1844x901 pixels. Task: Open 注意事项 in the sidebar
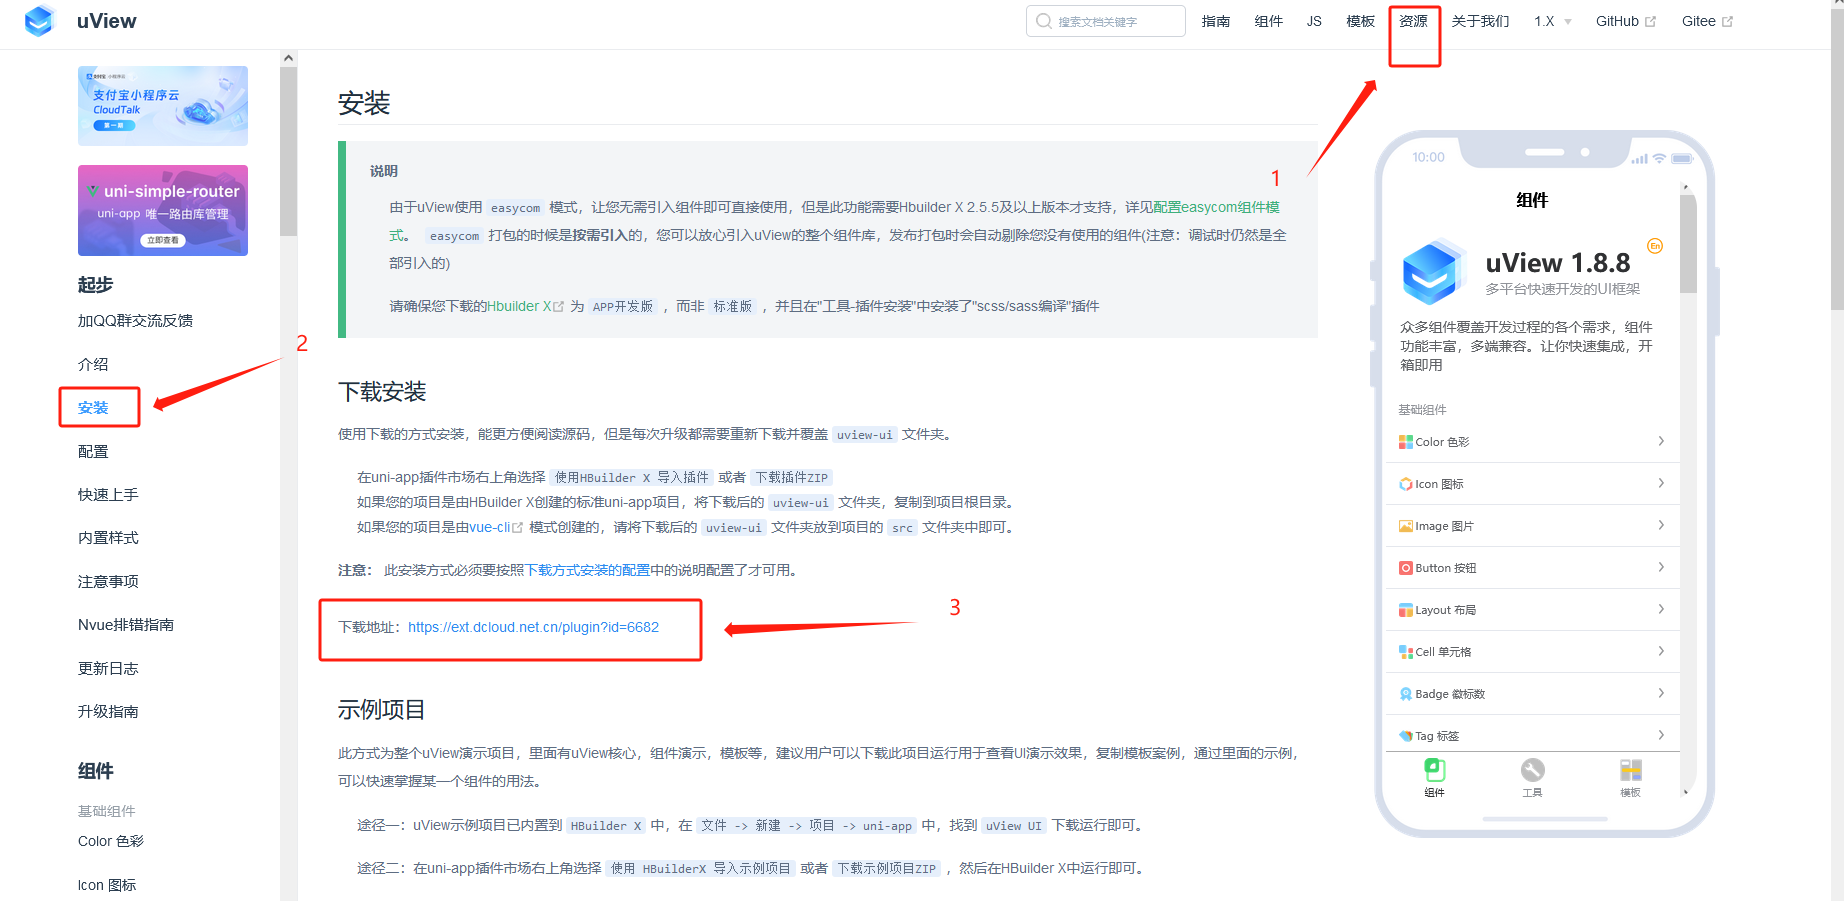[x=108, y=582]
